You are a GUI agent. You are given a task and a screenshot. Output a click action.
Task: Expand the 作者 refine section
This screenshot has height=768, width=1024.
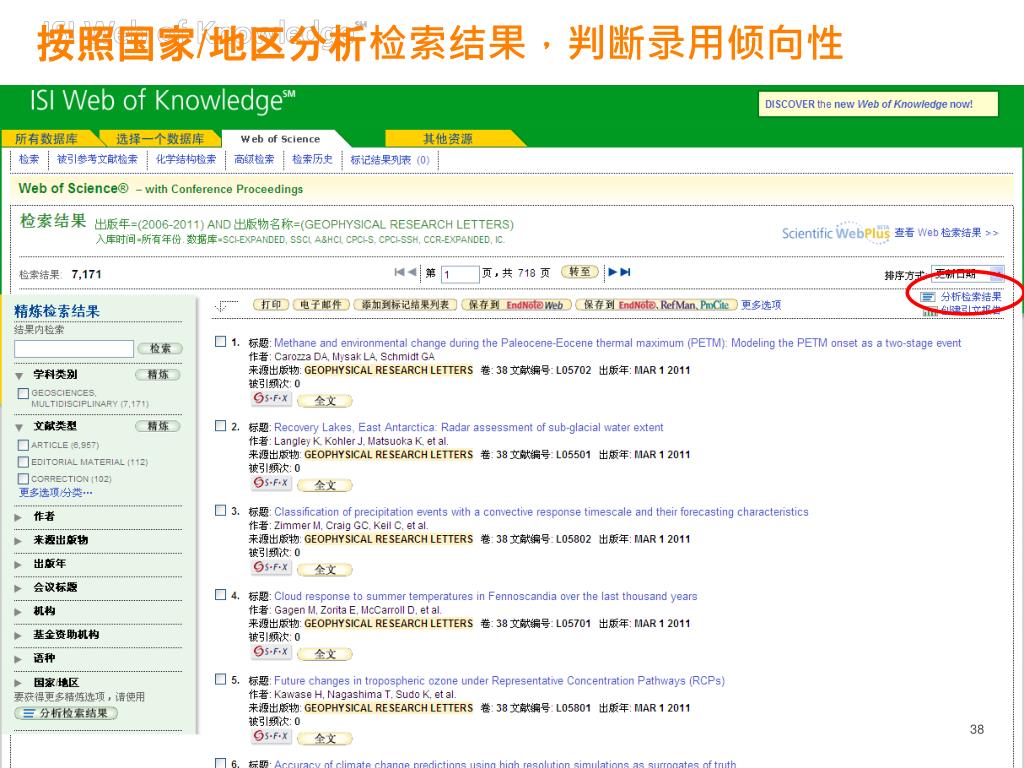(x=18, y=517)
